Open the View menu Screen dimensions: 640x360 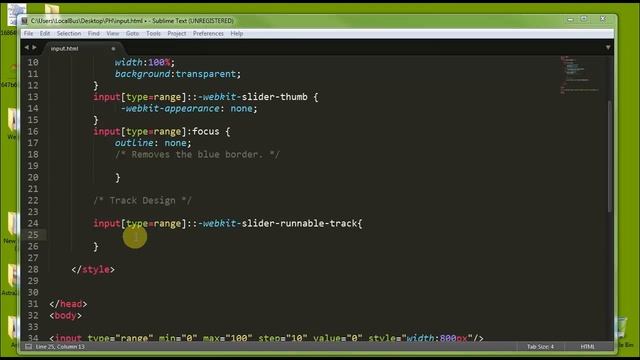[x=113, y=33]
